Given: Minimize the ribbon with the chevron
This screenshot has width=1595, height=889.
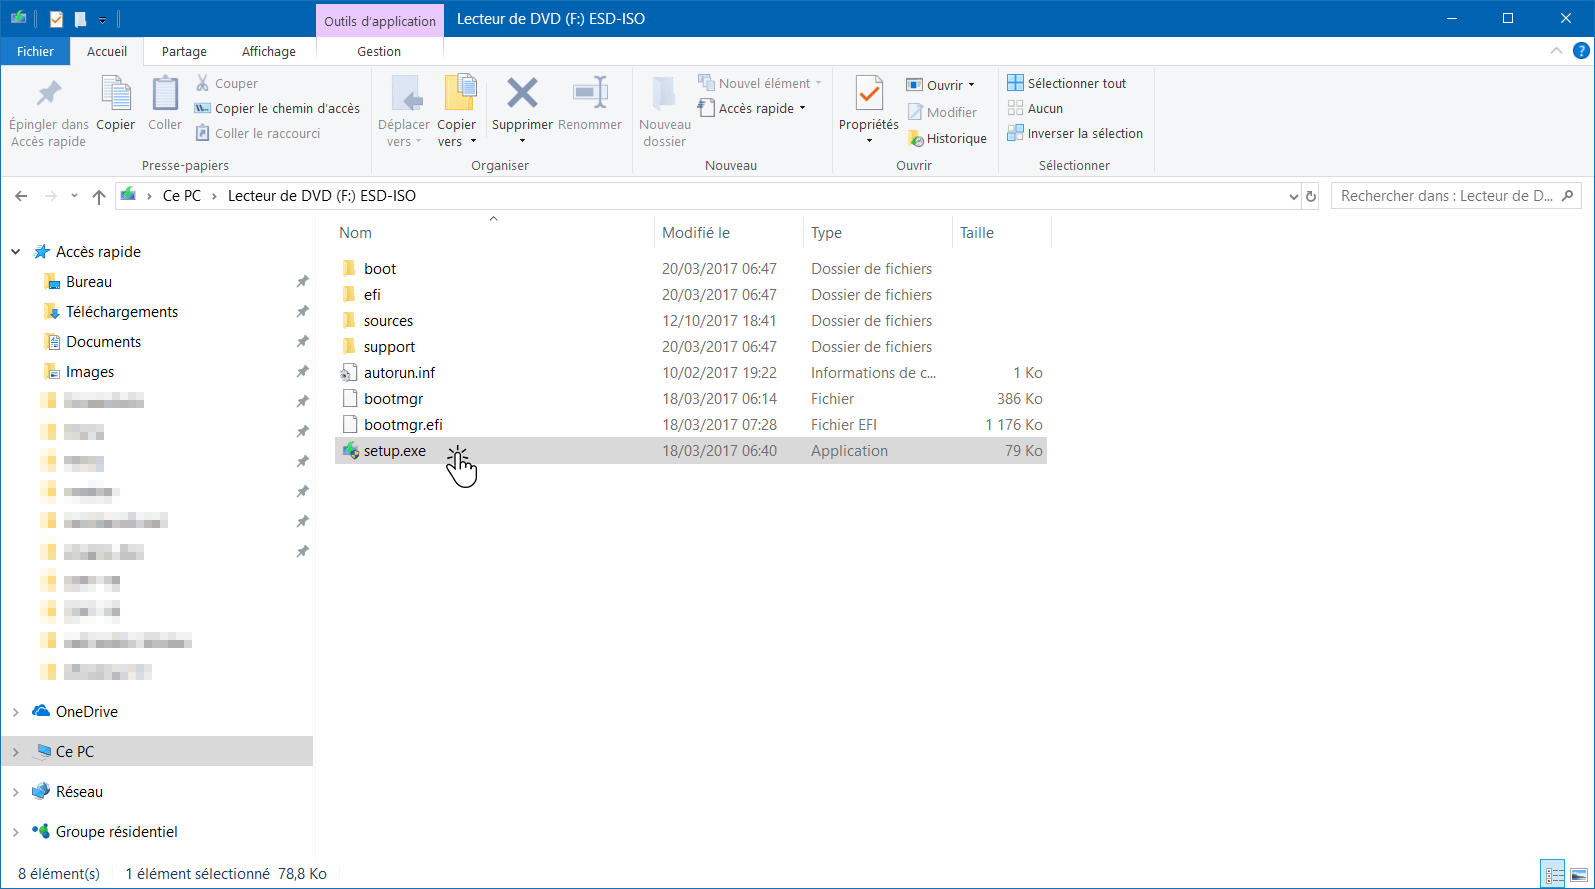Looking at the screenshot, I should click(1556, 51).
